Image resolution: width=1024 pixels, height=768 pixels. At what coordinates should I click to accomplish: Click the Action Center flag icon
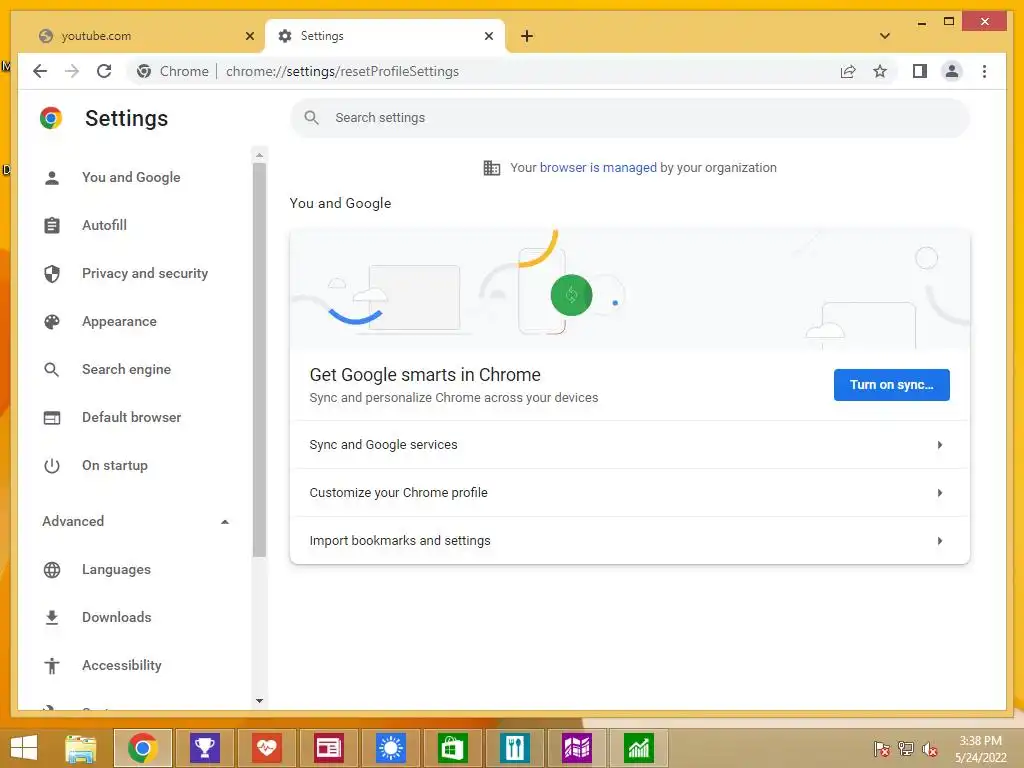(882, 749)
